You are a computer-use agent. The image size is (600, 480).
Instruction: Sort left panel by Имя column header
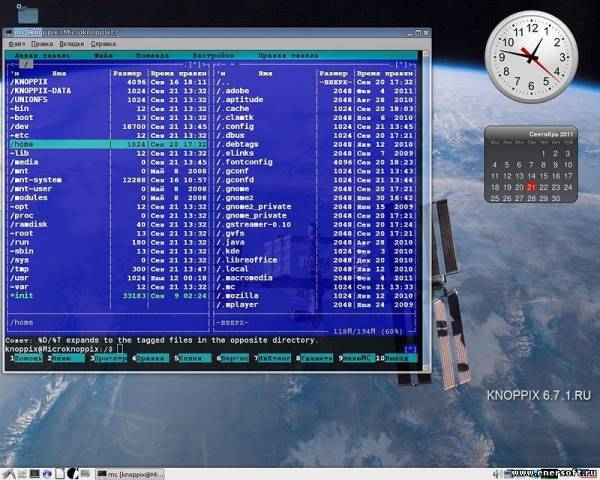click(x=59, y=73)
